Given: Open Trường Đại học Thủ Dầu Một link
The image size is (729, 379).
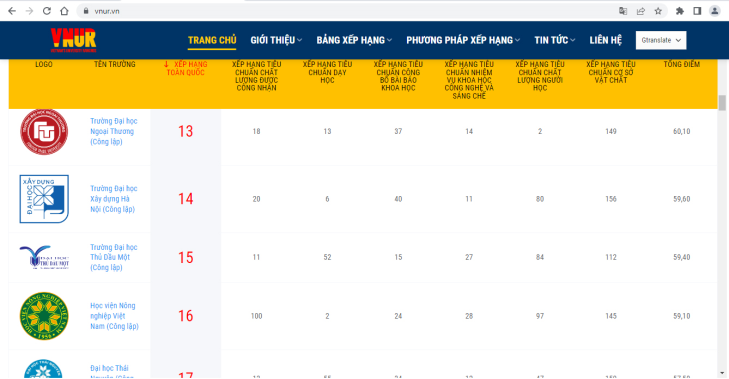Looking at the screenshot, I should coord(113,257).
